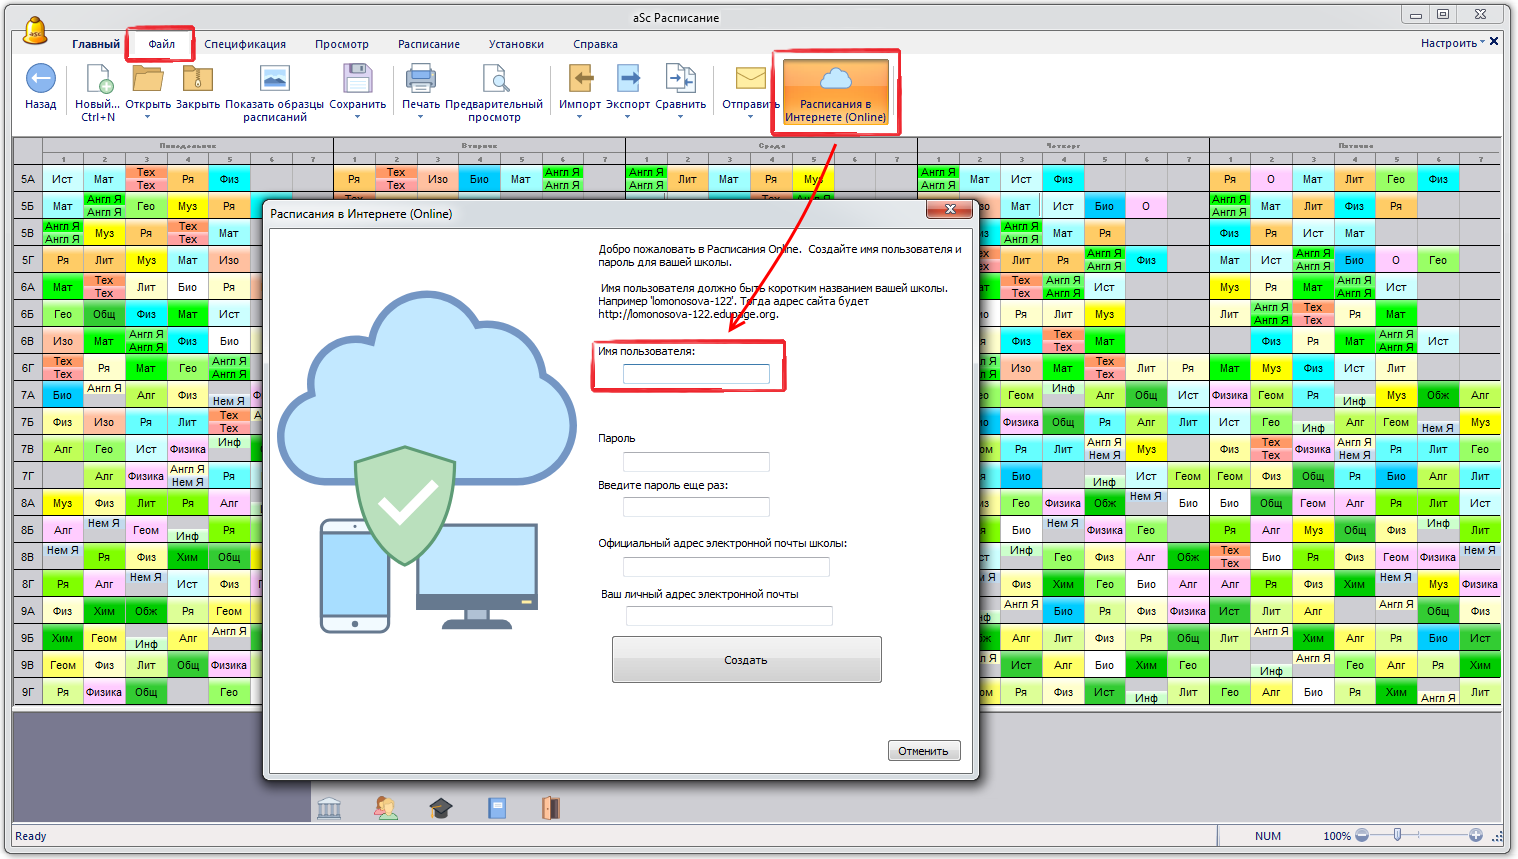Viewport: 1518px width, 859px height.
Task: Expand the Экспорт dropdown arrow
Action: pyautogui.click(x=627, y=117)
